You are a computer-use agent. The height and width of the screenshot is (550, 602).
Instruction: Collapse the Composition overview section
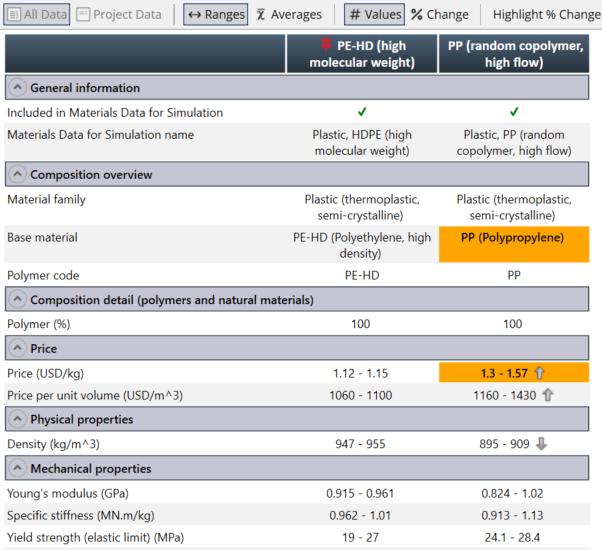tap(18, 174)
